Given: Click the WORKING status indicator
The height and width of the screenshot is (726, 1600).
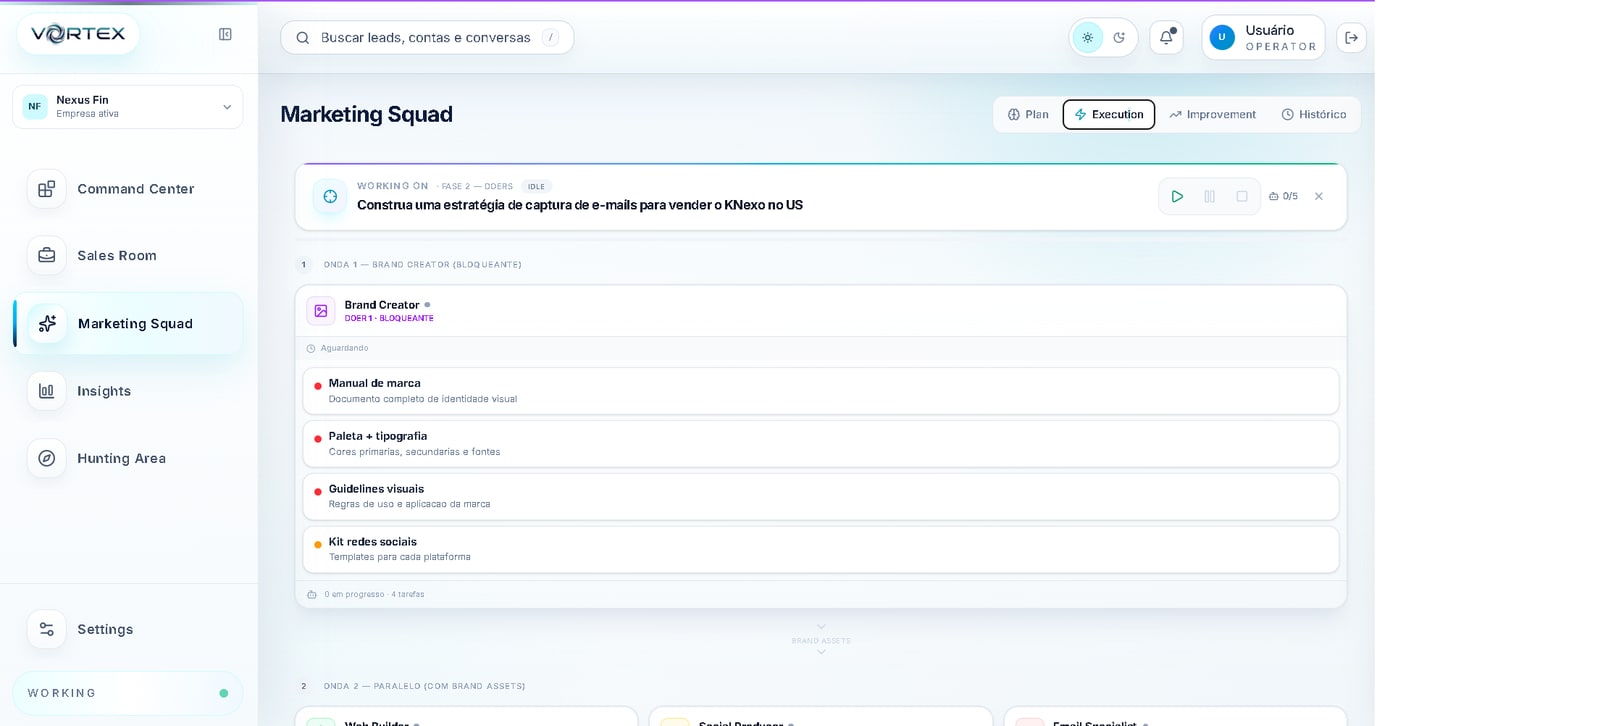Looking at the screenshot, I should point(128,693).
